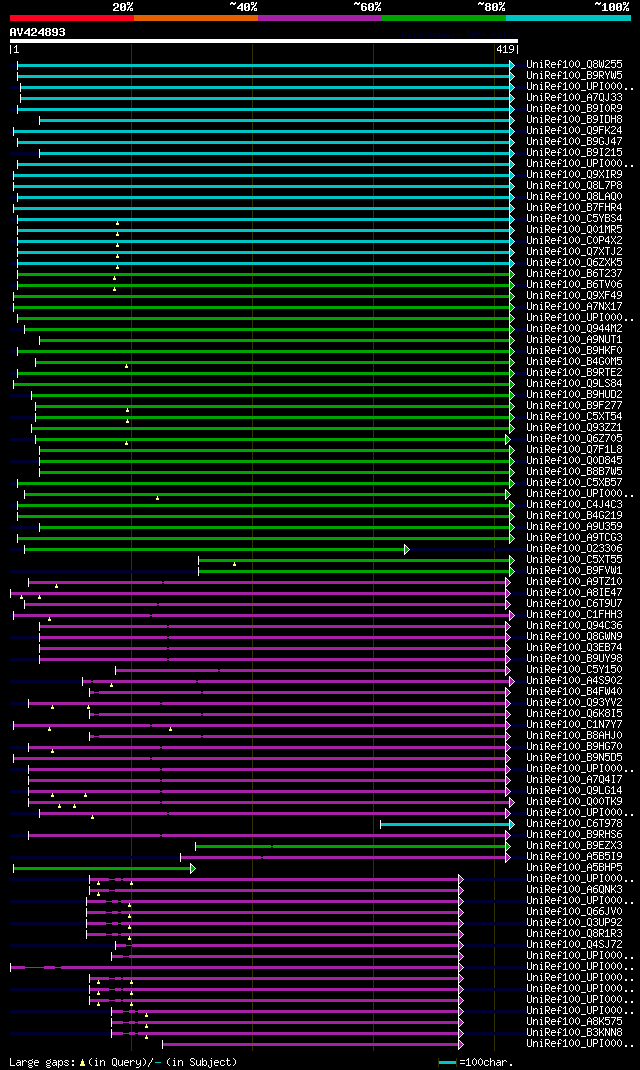The height and width of the screenshot is (1070, 640).
Task: Select the UniRef100_C5YBS4 label
Action: tap(574, 218)
